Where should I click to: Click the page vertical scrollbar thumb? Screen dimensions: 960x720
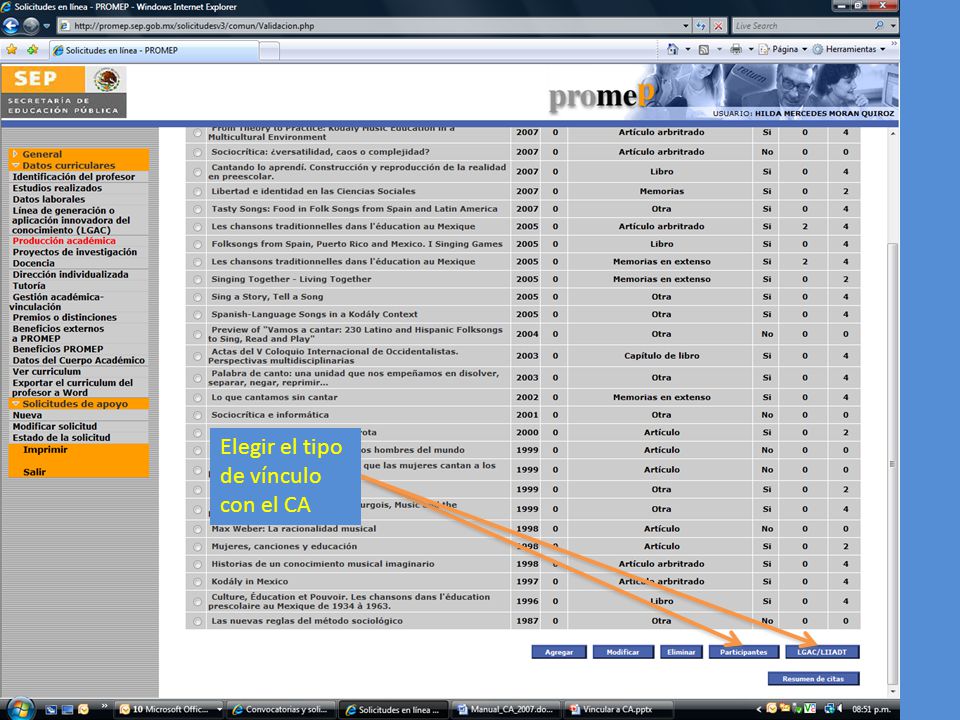892,463
